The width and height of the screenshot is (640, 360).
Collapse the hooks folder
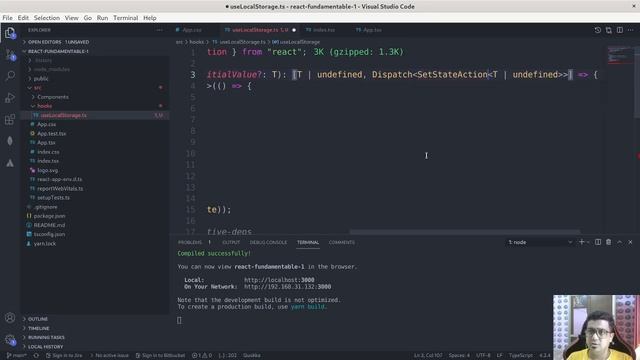pyautogui.click(x=44, y=106)
